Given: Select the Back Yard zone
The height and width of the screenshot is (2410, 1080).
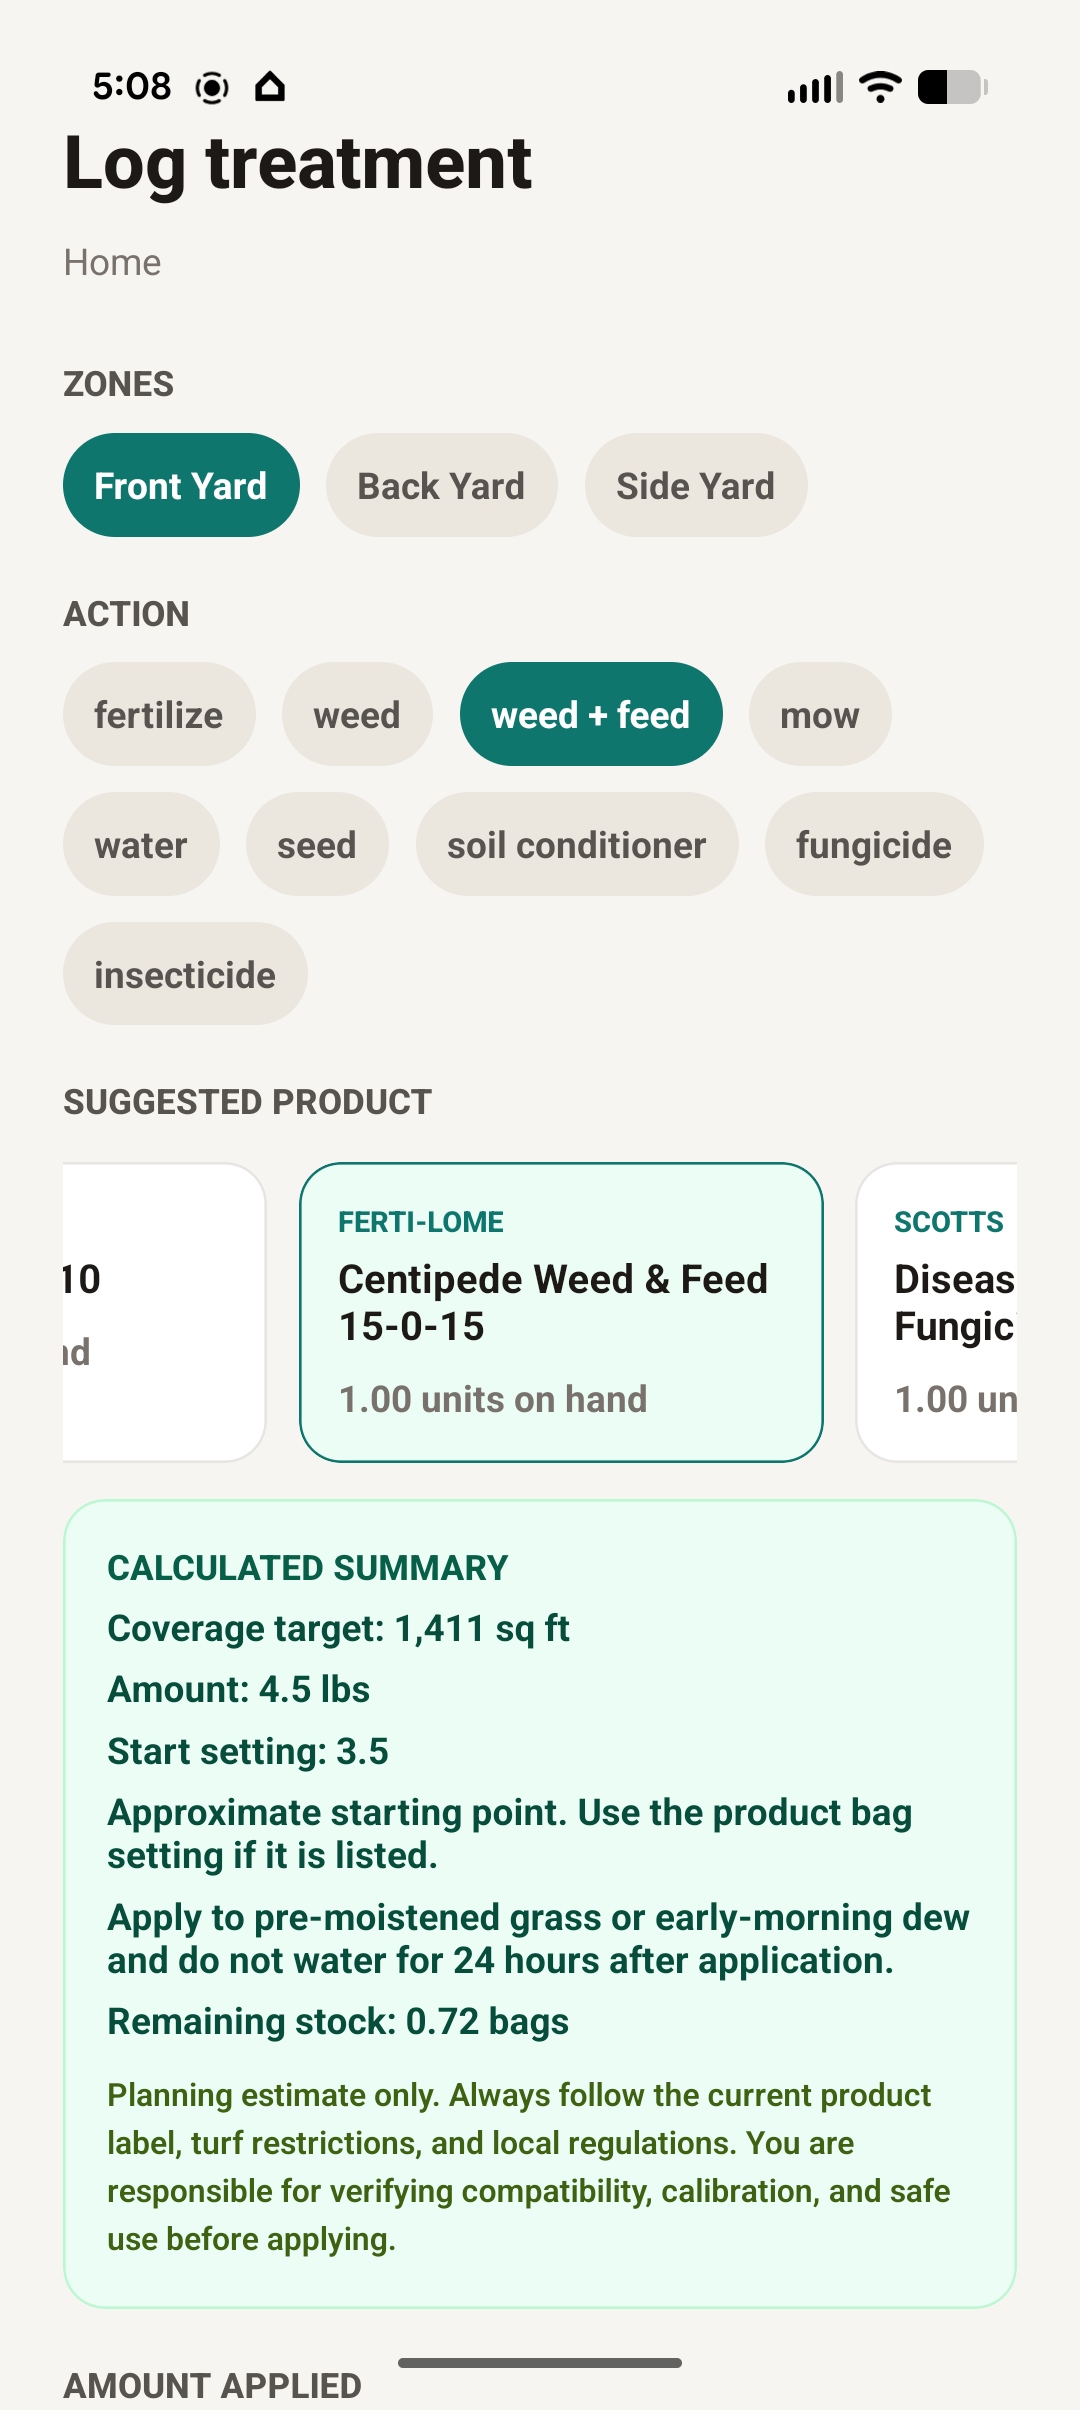Looking at the screenshot, I should click(440, 485).
